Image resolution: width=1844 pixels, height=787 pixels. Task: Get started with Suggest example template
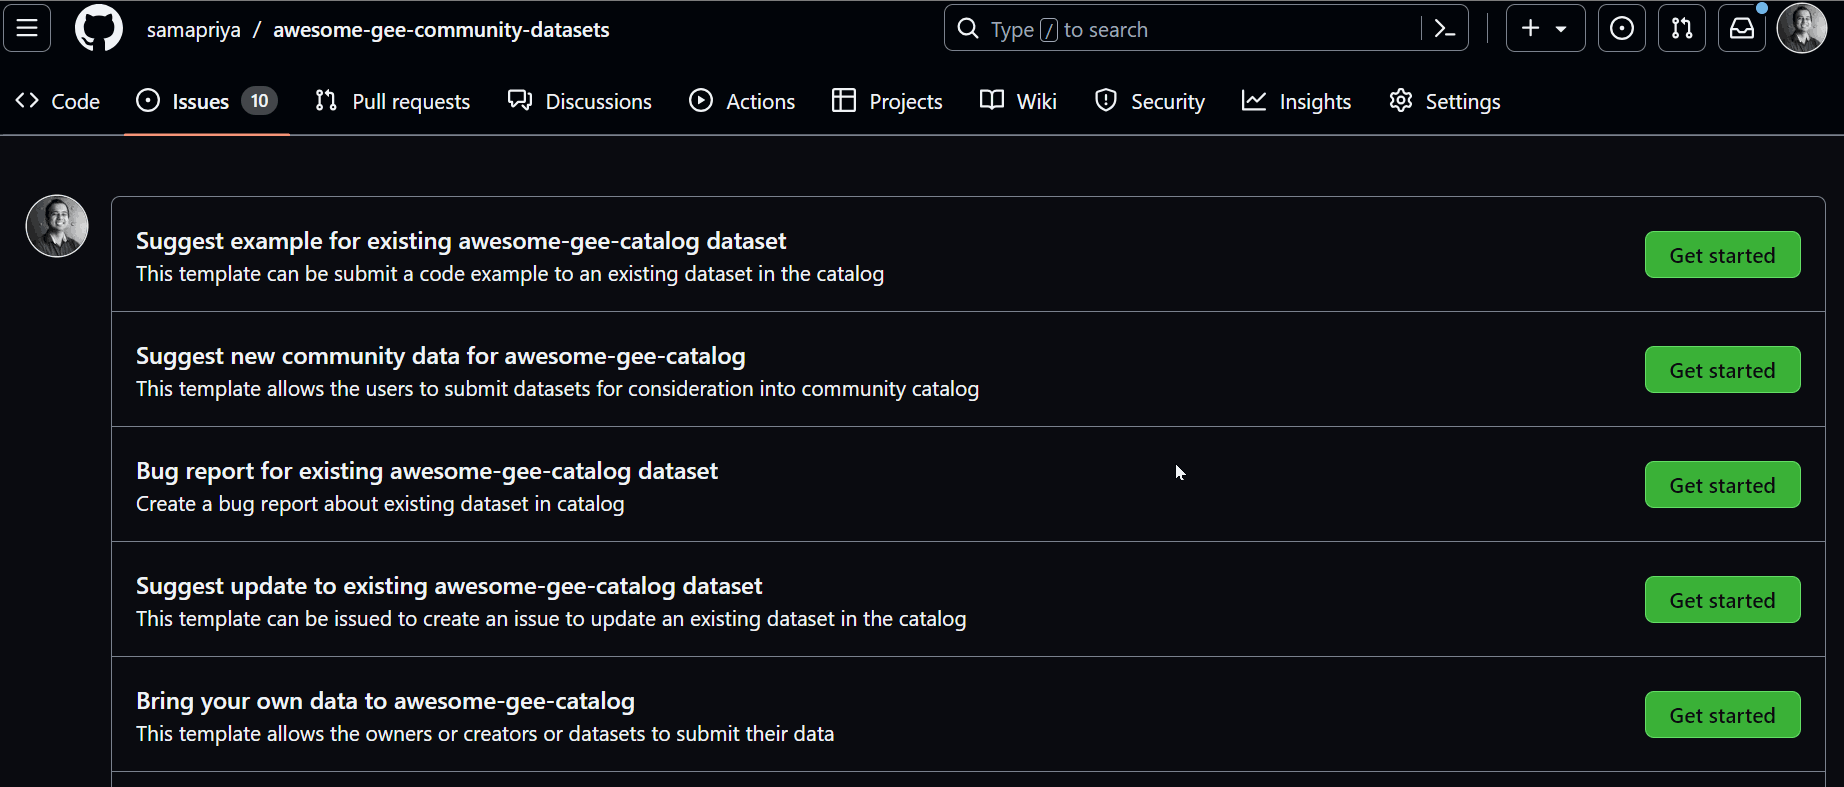point(1722,255)
